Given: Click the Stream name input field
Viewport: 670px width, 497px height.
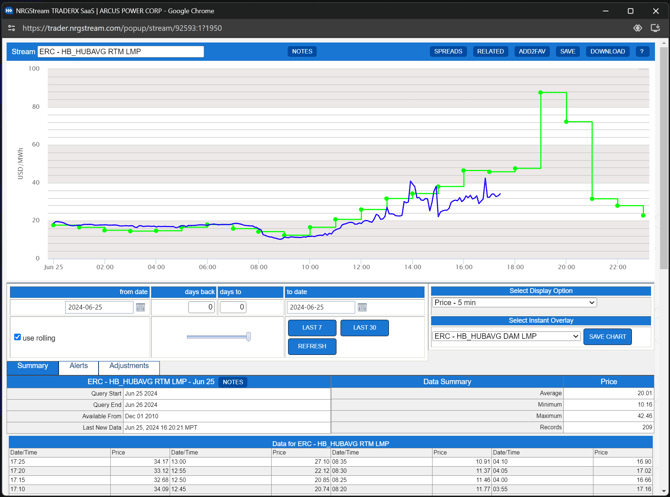Looking at the screenshot, I should (120, 52).
